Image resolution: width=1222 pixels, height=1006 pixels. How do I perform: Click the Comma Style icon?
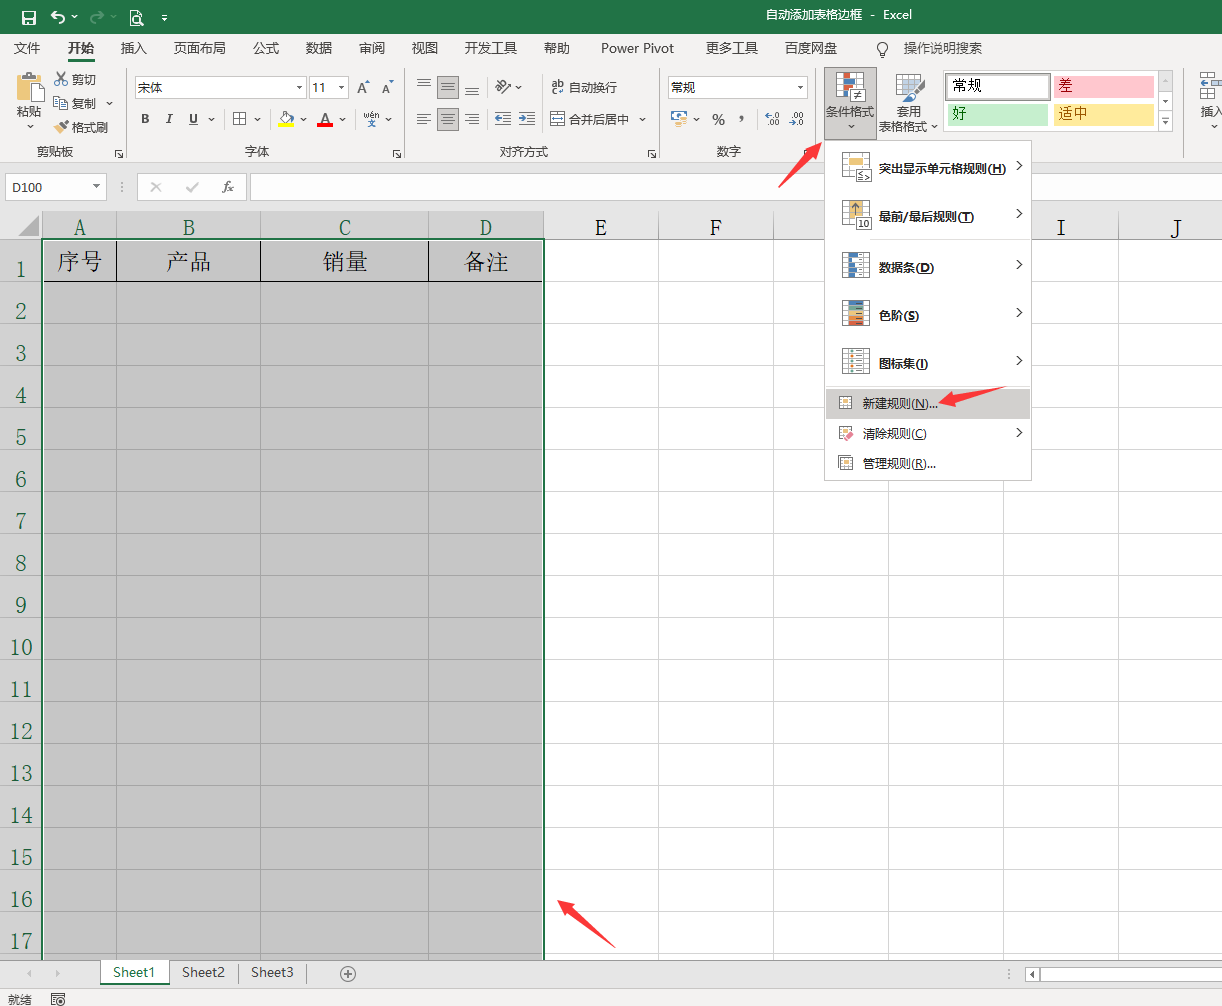[742, 119]
